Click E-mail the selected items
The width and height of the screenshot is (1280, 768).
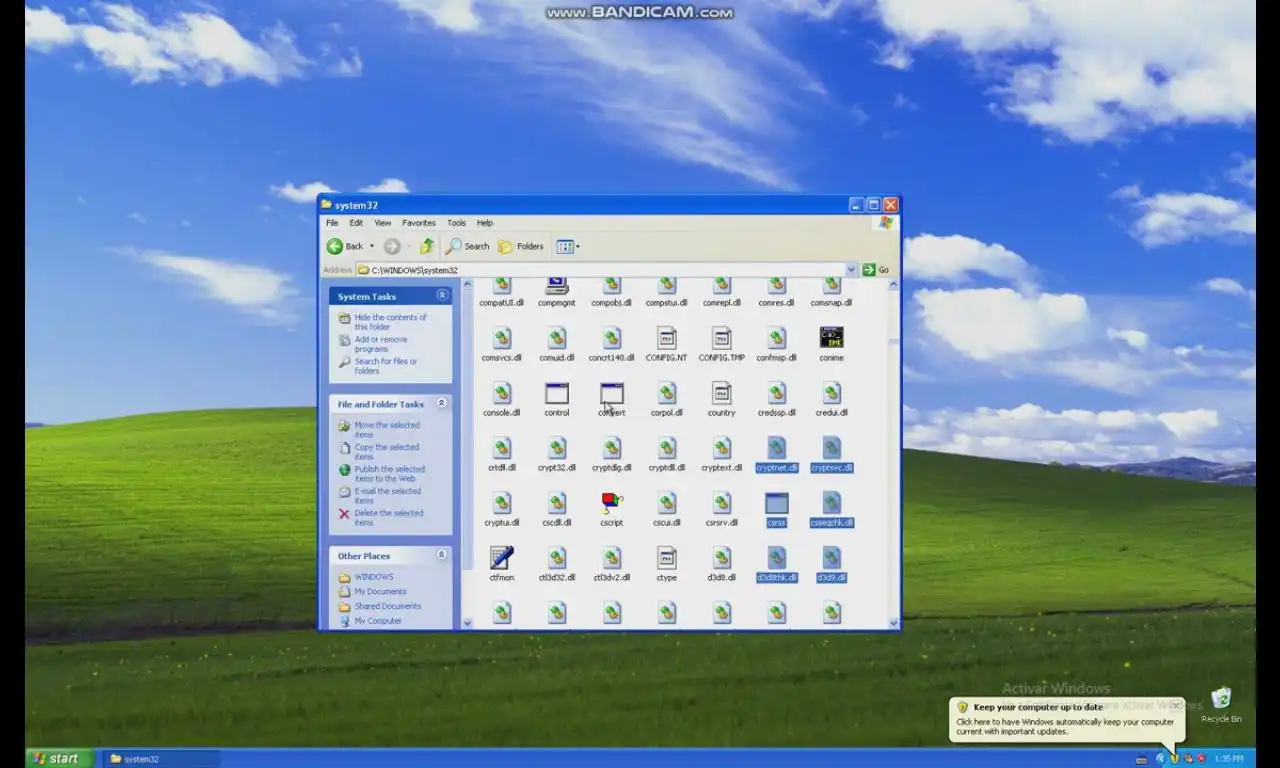[x=388, y=496]
